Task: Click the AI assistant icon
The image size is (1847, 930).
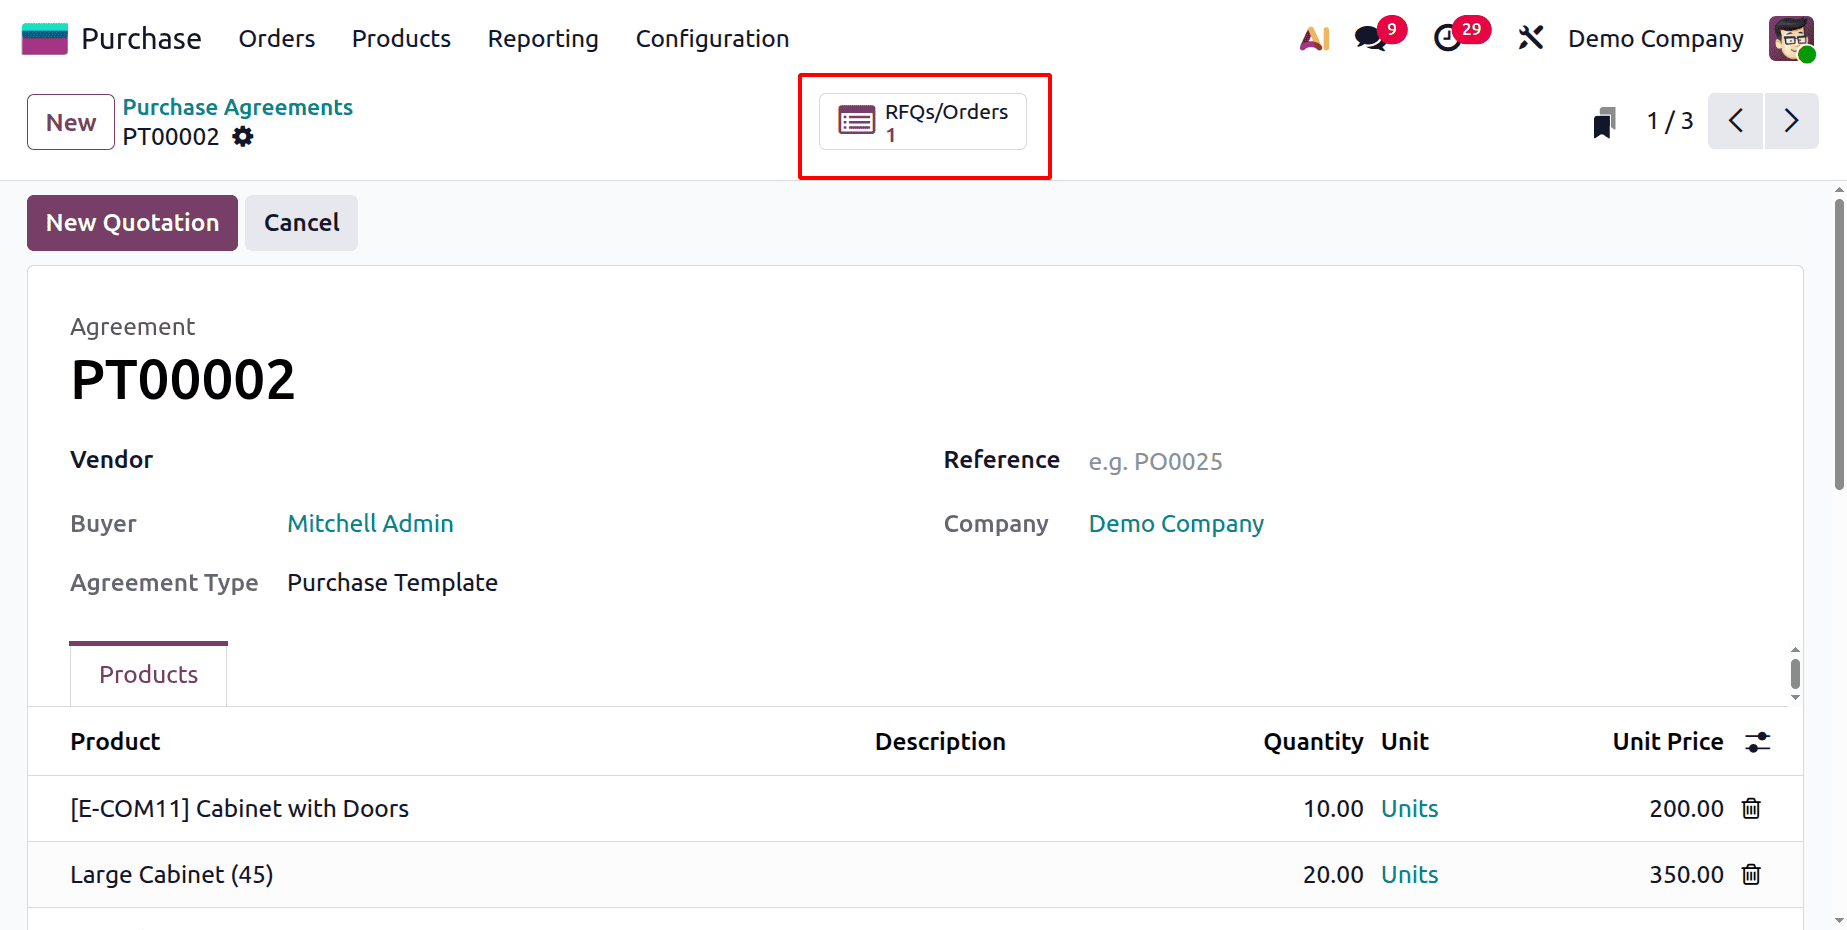Action: point(1313,38)
